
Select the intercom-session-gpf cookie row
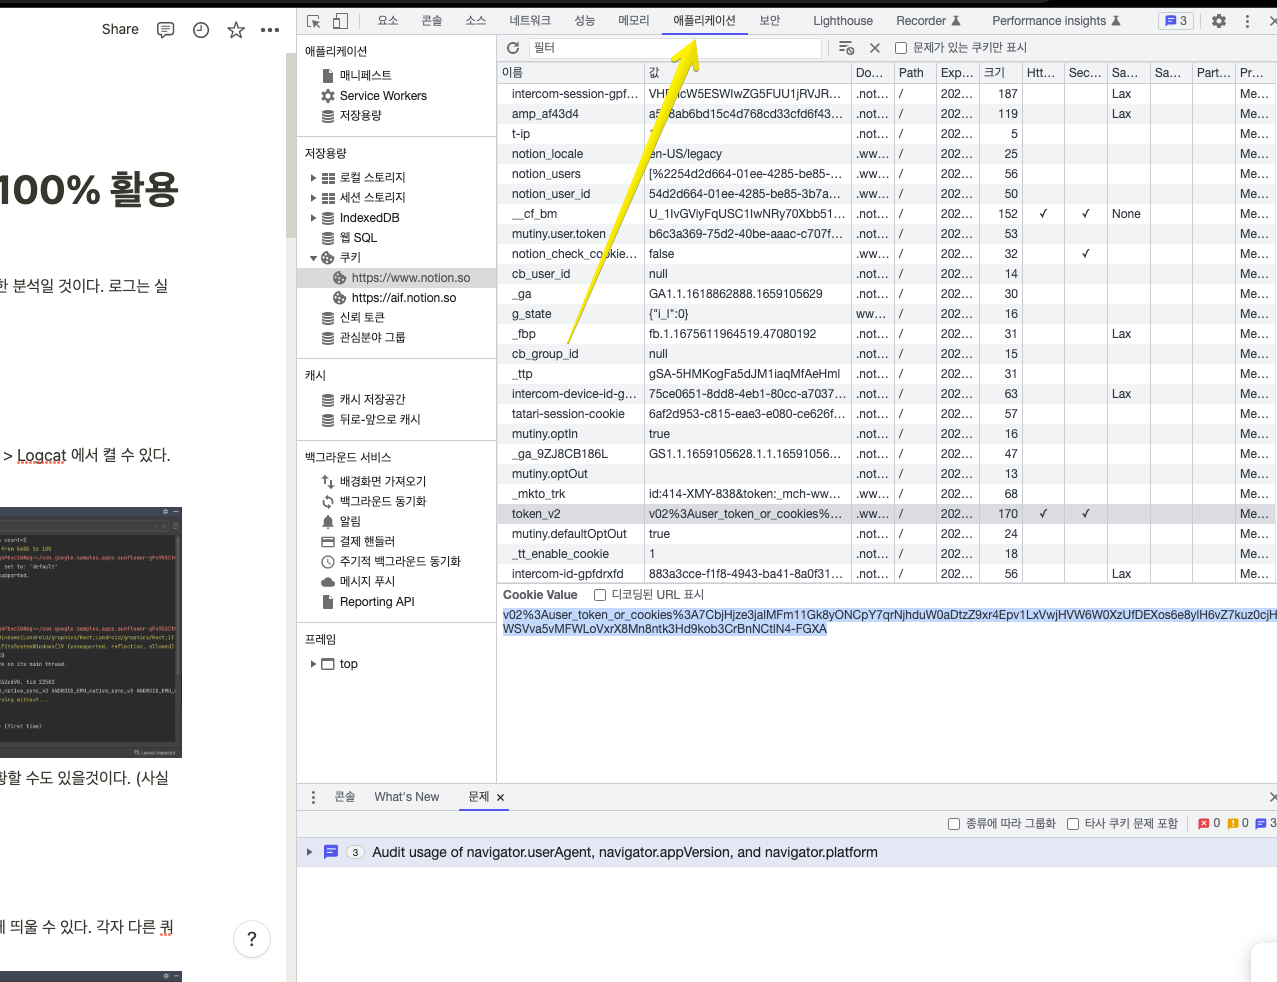(887, 94)
